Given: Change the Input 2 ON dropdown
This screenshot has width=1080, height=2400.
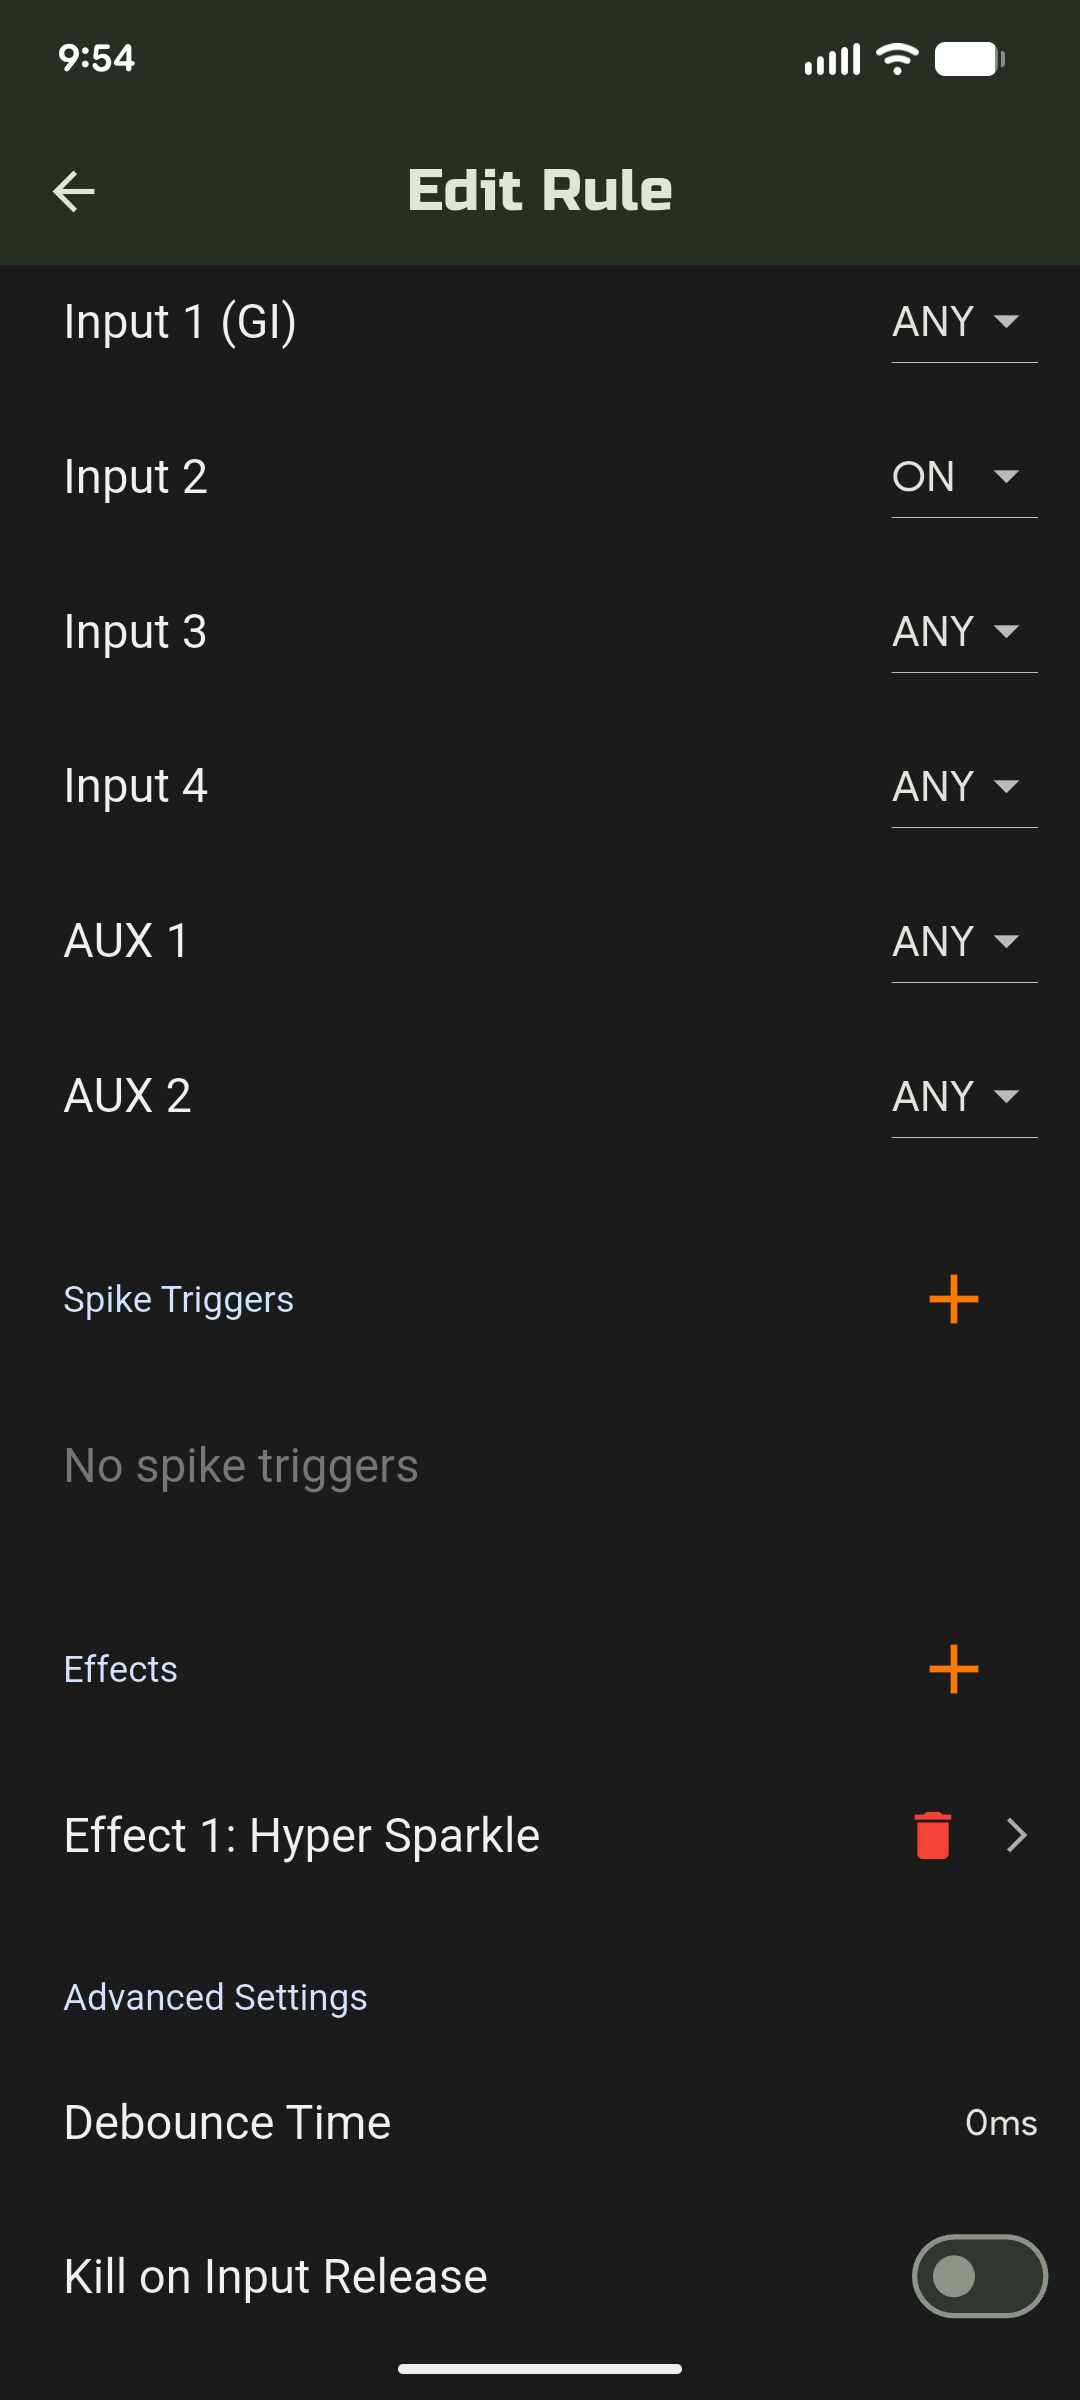Looking at the screenshot, I should pyautogui.click(x=963, y=477).
